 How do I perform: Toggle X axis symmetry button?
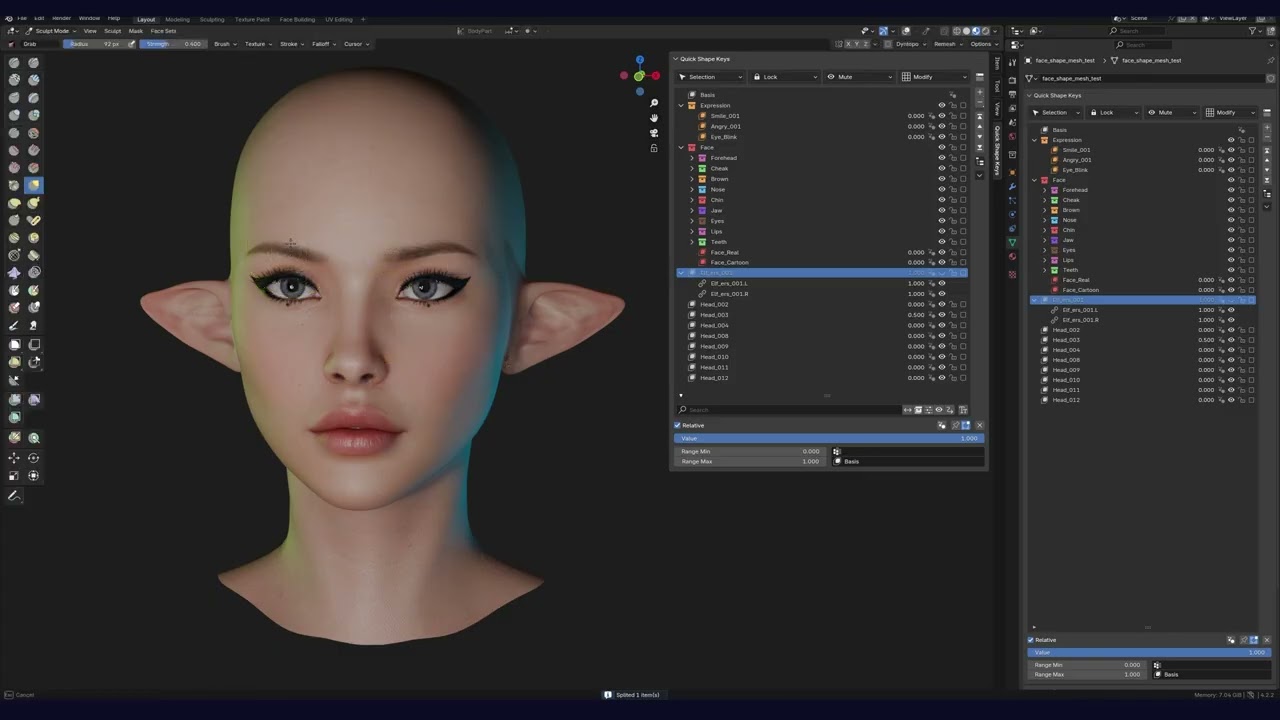pos(850,44)
